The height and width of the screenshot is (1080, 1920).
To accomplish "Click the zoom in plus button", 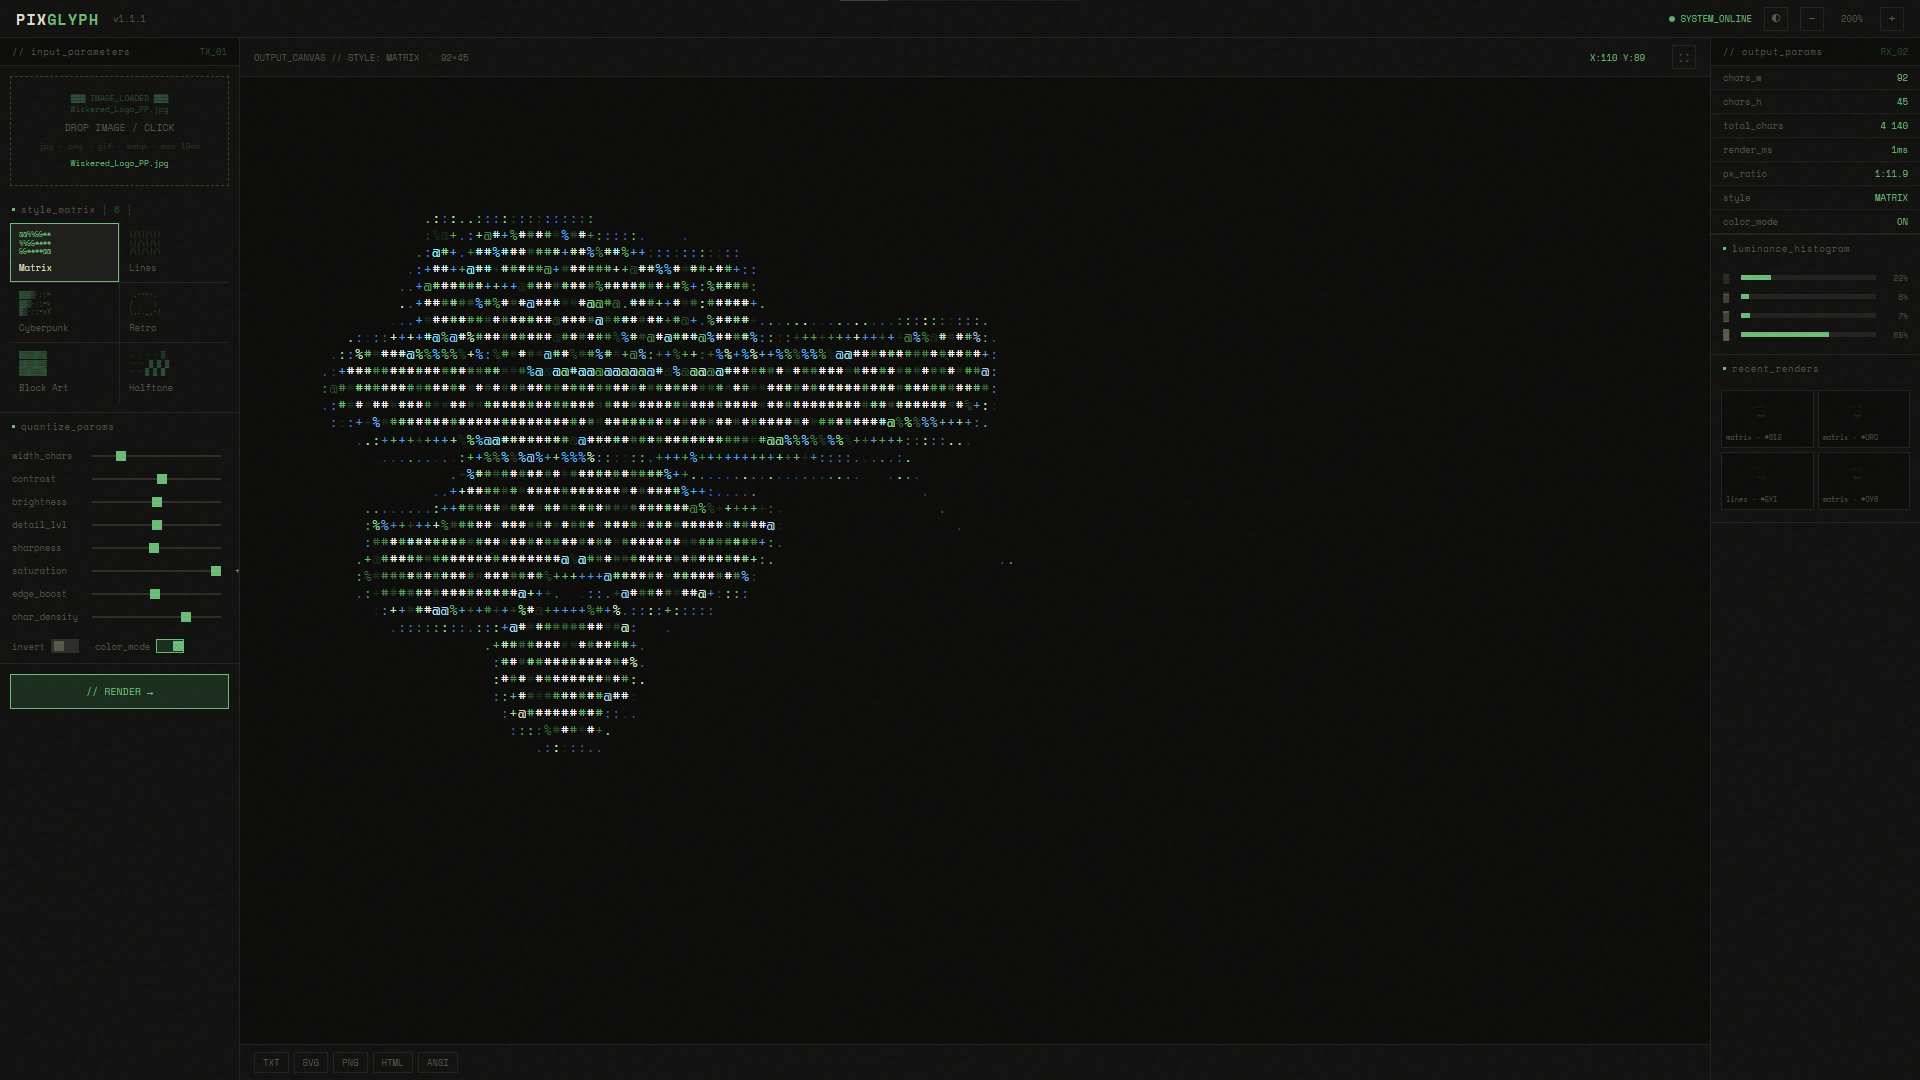I will 1891,19.
